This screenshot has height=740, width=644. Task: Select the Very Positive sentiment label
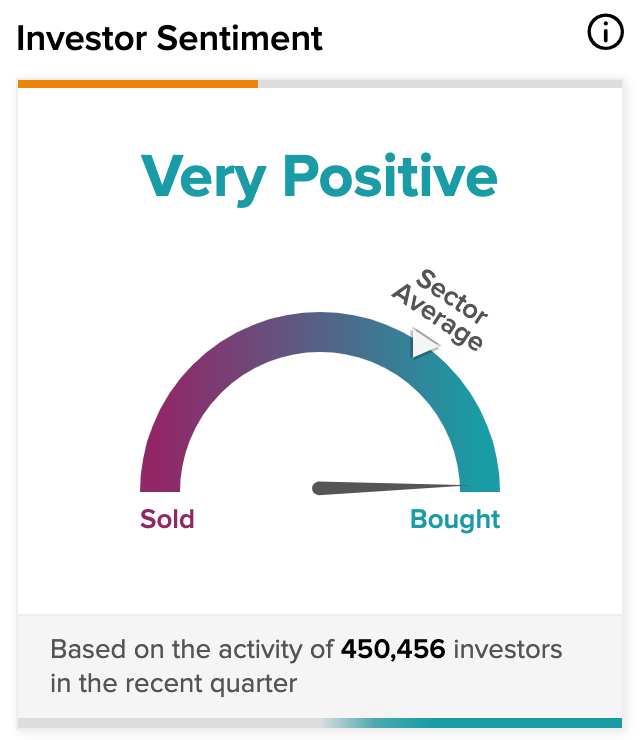(319, 179)
